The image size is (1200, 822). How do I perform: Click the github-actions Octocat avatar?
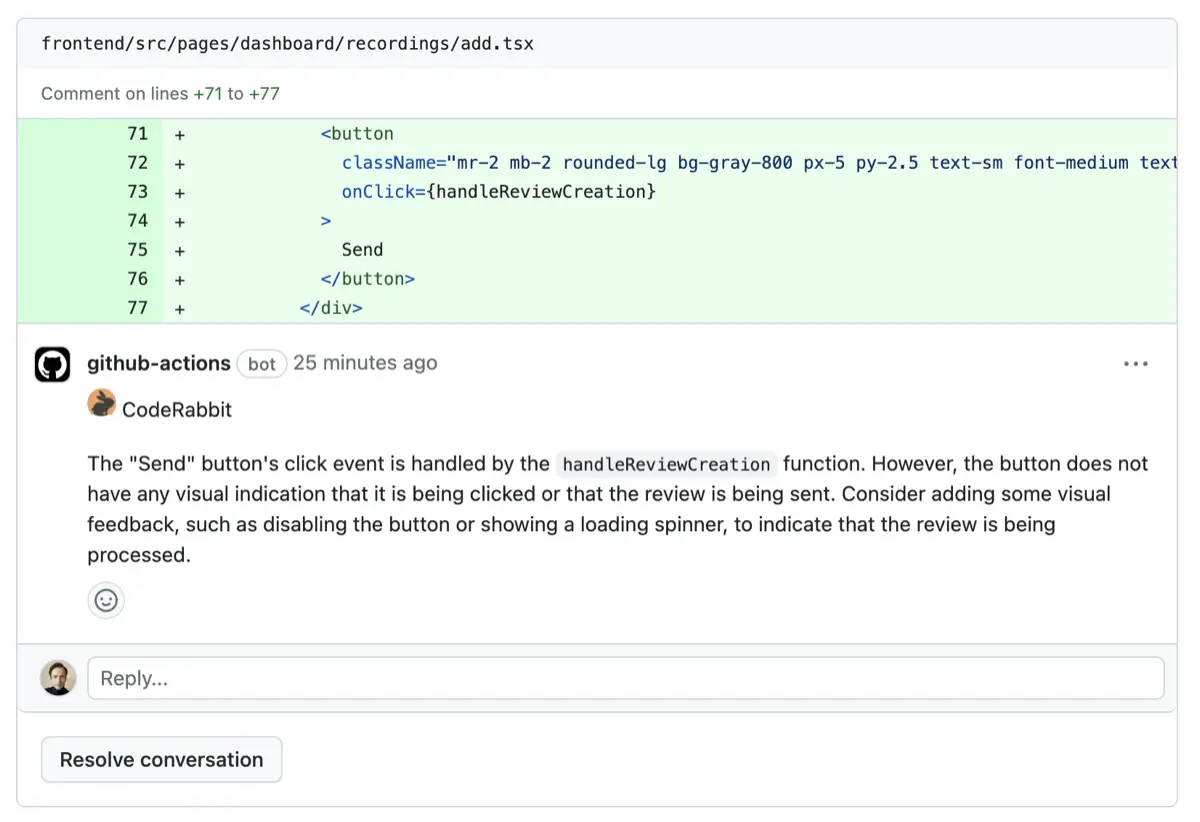[x=53, y=364]
